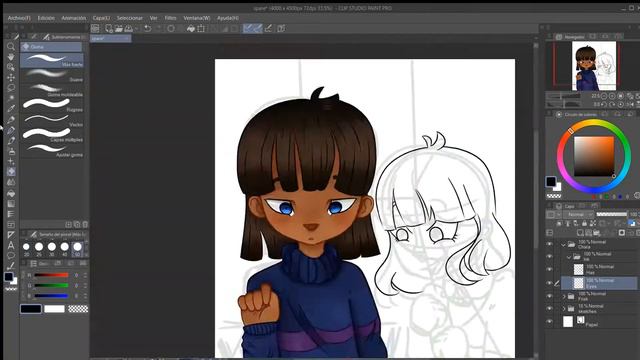Open the layer panel menu icon
Image resolution: width=640 pixels, height=360 pixels.
[x=549, y=233]
